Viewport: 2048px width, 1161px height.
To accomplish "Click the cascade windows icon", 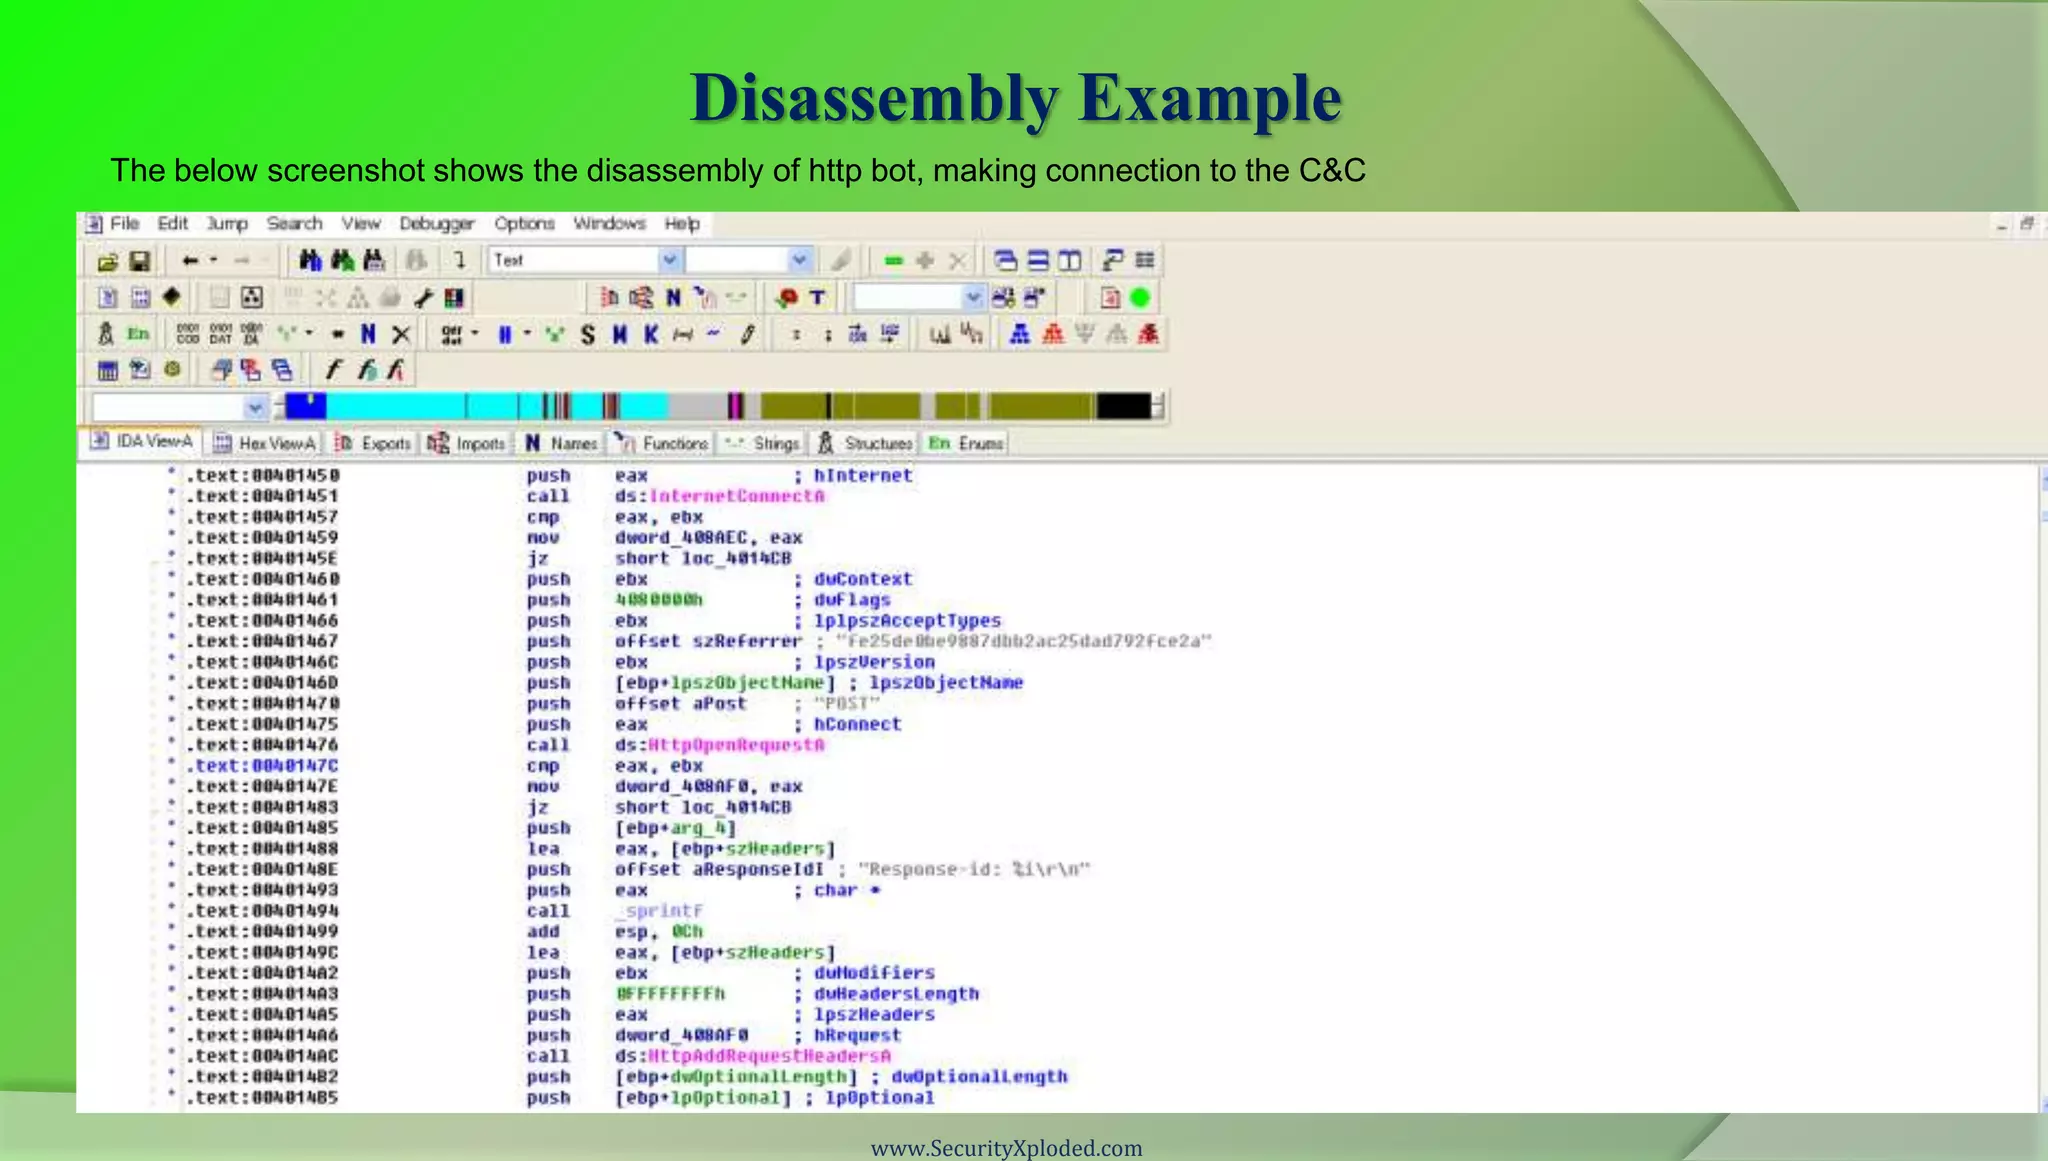I will [1006, 260].
